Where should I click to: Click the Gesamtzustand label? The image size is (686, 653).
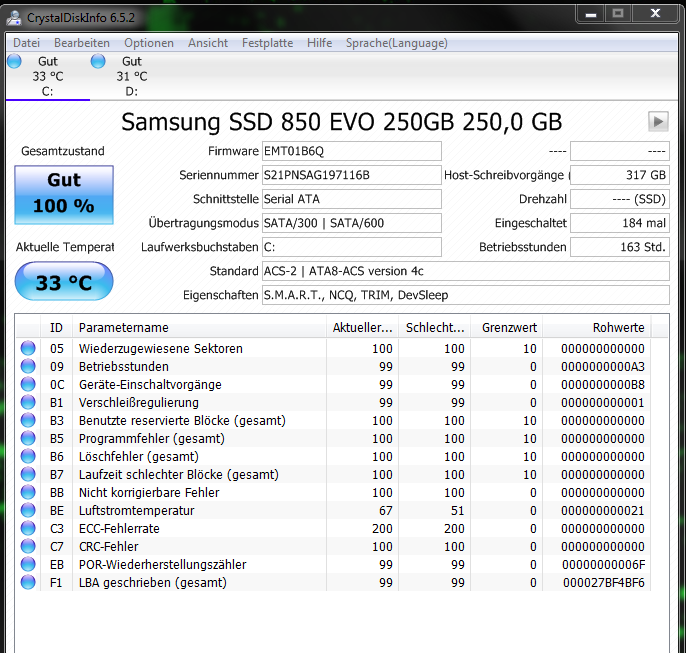[63, 151]
